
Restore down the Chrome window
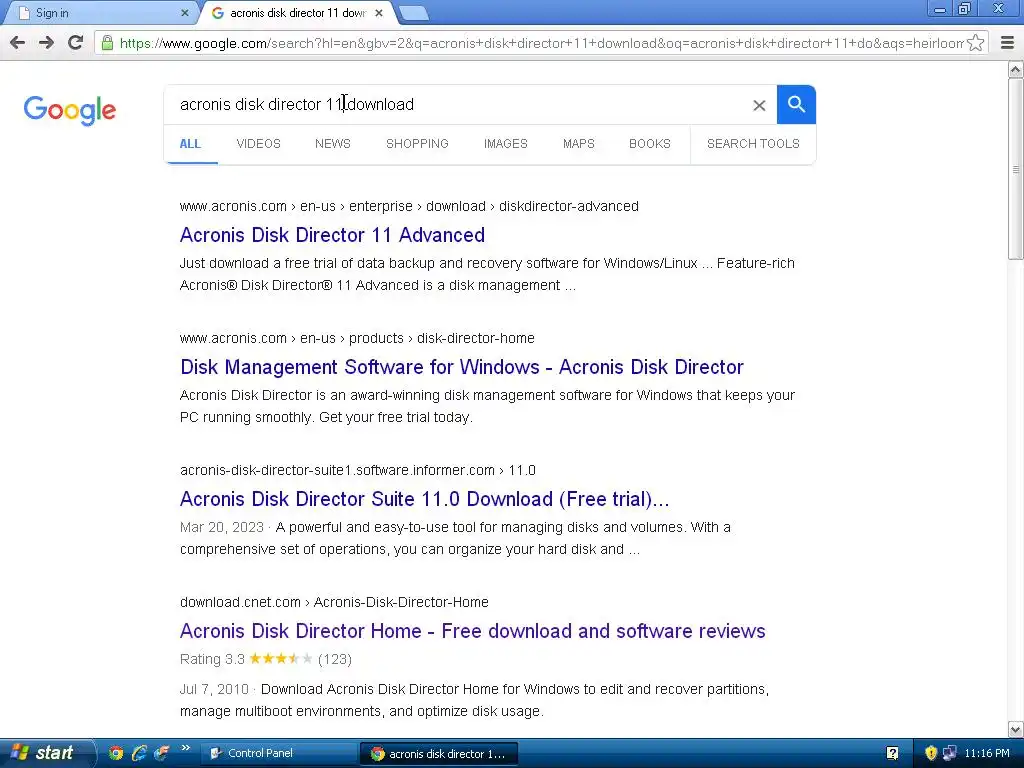click(x=964, y=9)
